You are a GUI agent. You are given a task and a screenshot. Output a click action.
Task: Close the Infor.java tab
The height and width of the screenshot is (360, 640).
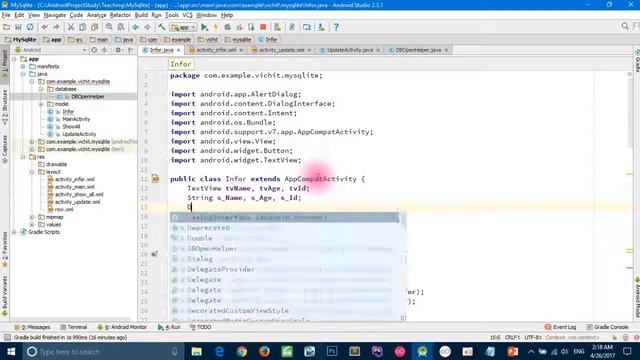tap(178, 50)
